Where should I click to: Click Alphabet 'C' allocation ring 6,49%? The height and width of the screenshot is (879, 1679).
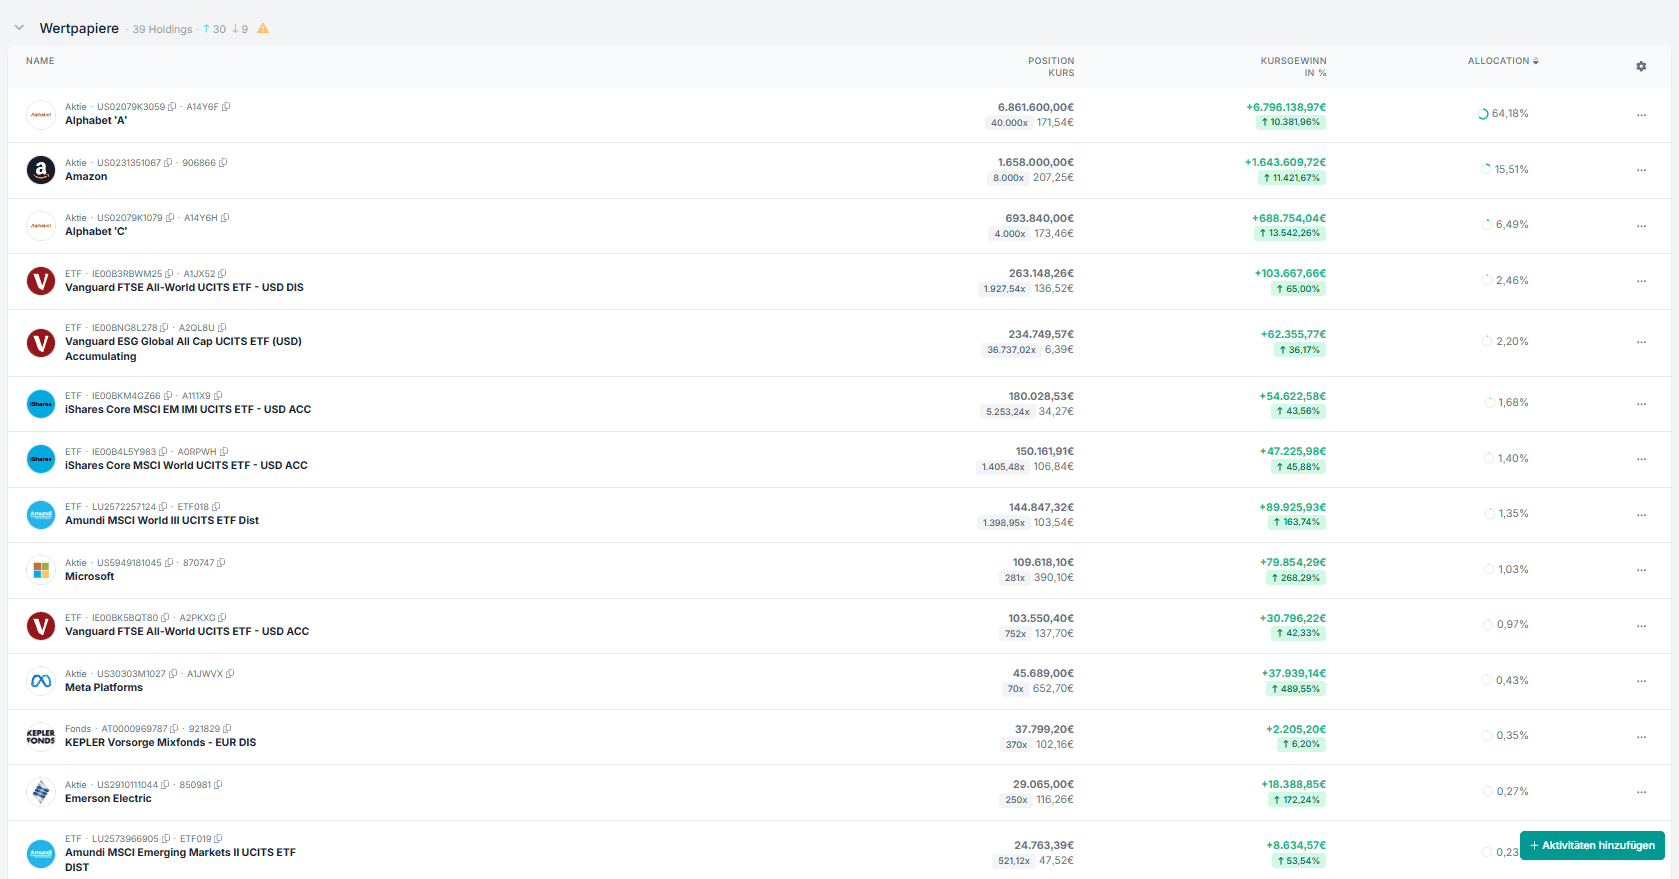(1487, 225)
